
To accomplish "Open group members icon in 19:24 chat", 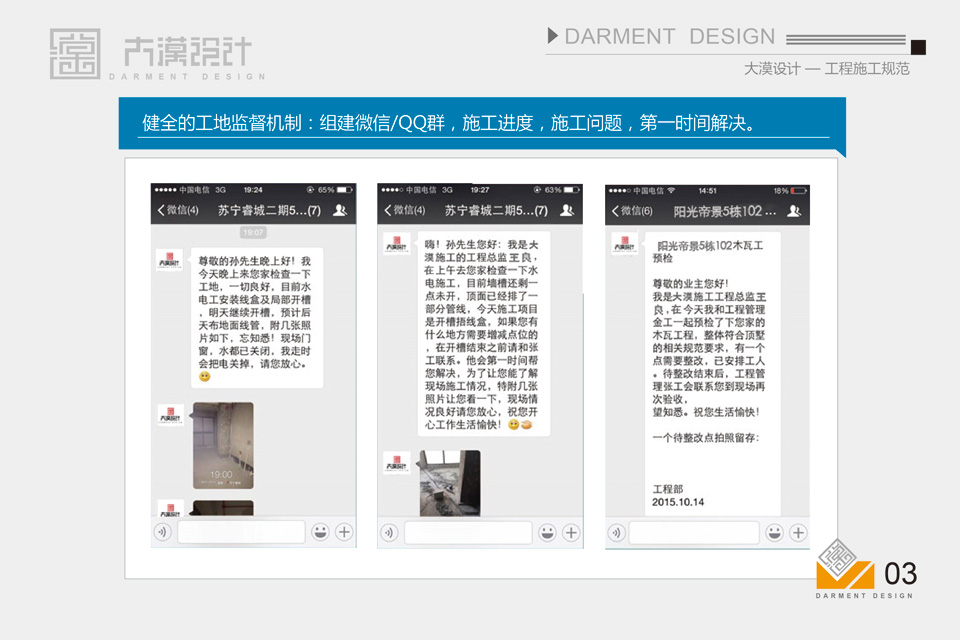I will click(340, 210).
